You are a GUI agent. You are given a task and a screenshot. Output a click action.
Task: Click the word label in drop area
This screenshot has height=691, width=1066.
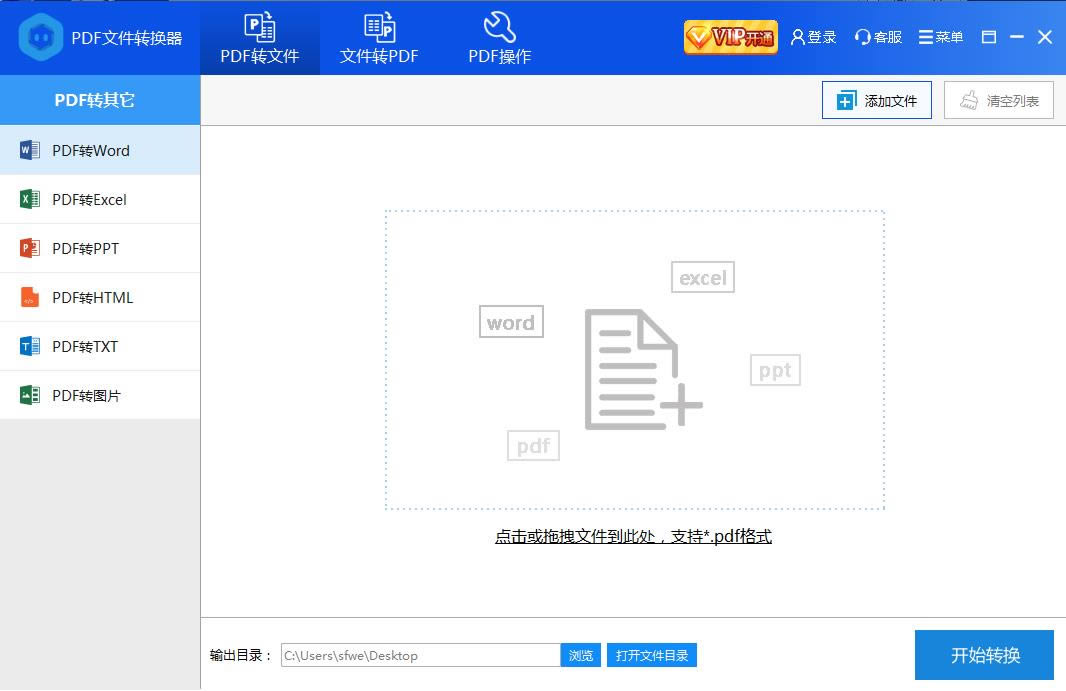coord(511,322)
